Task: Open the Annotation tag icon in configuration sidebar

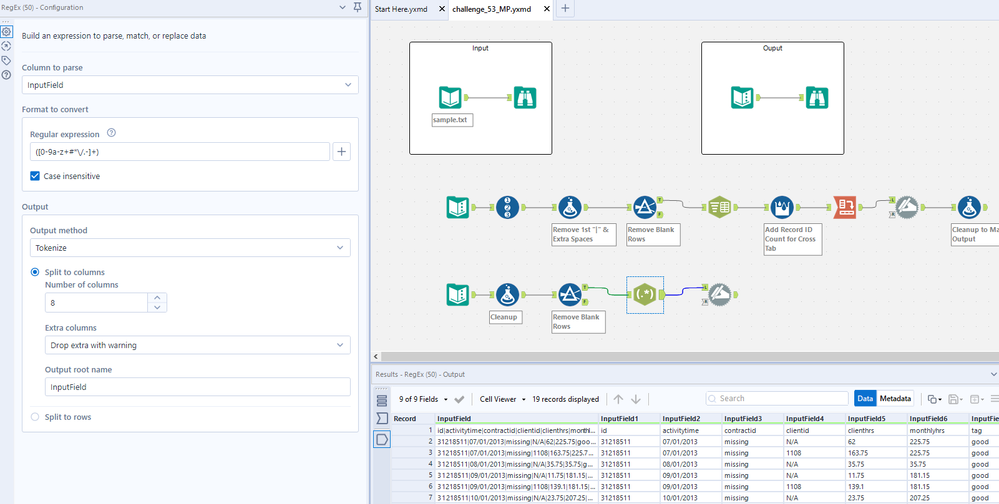Action: click(7, 60)
